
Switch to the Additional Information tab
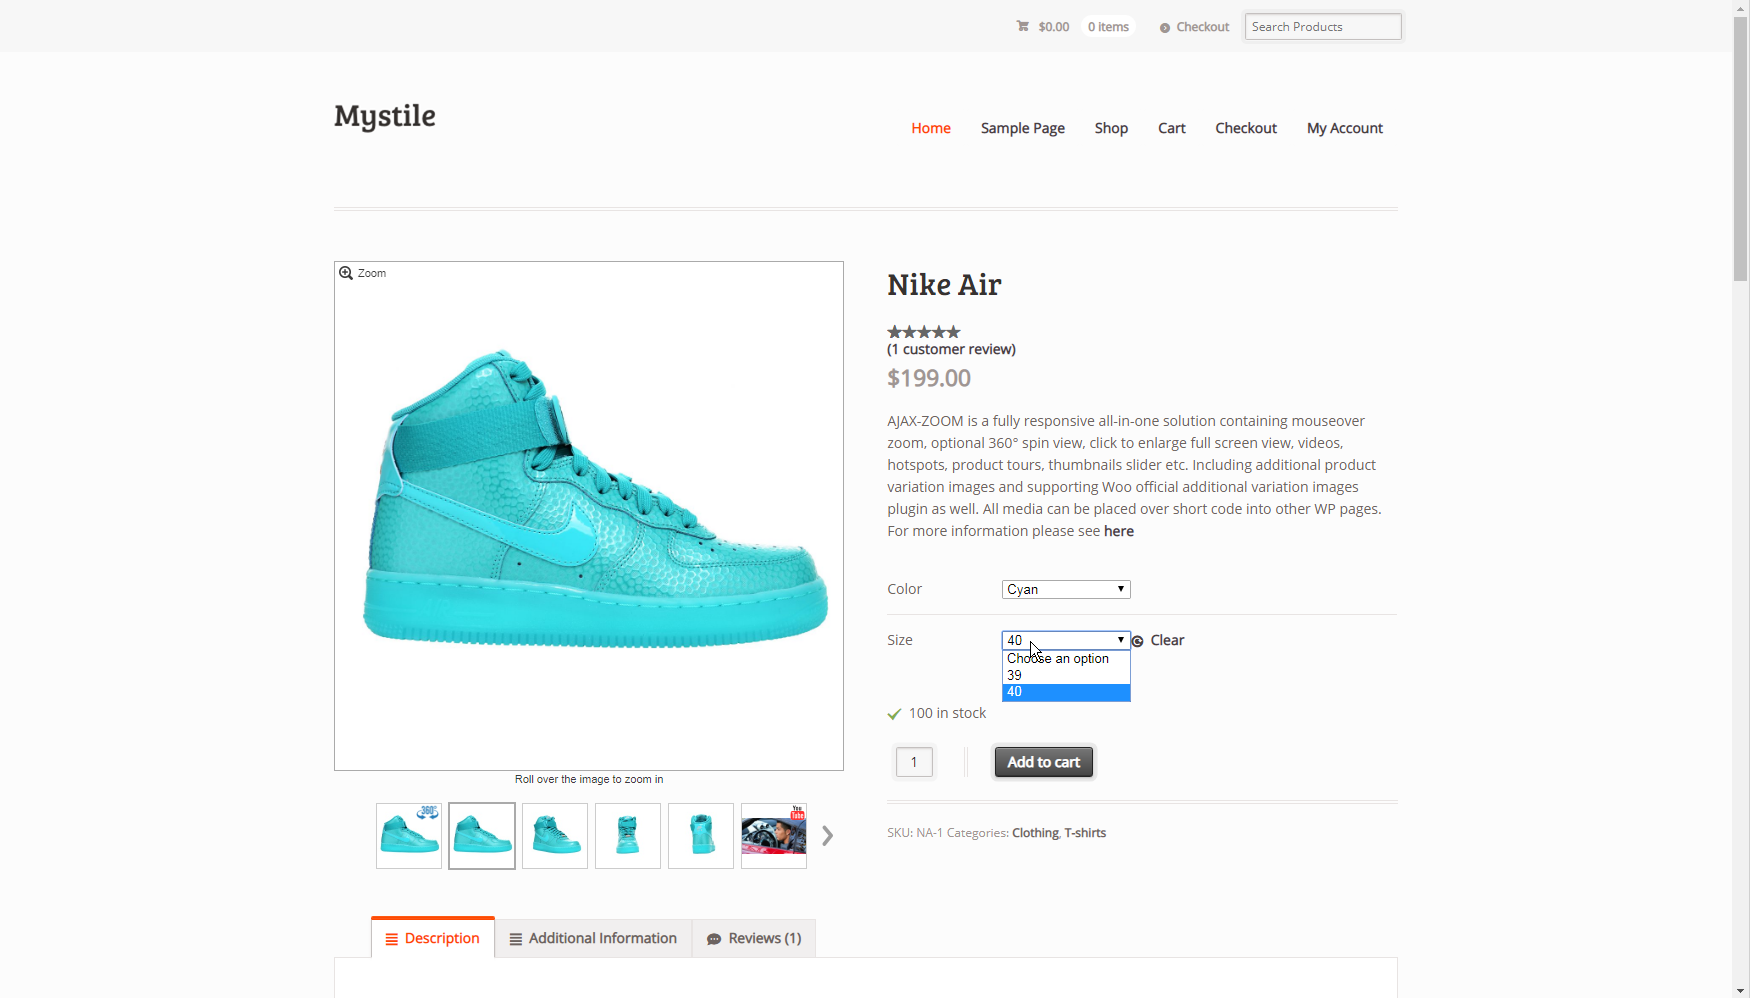pyautogui.click(x=593, y=939)
